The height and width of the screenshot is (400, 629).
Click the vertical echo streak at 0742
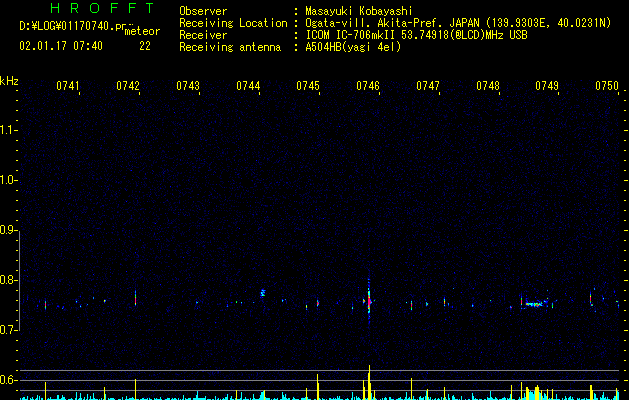[136, 298]
